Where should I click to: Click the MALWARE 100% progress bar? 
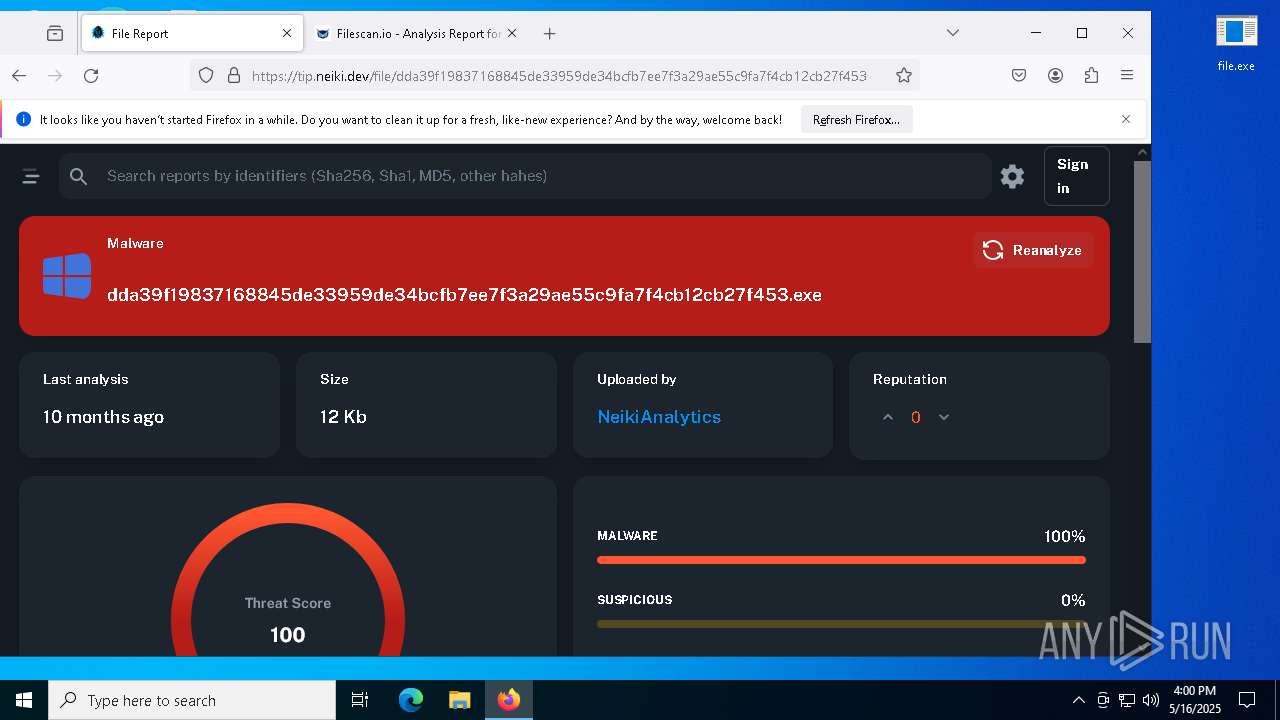pos(841,560)
